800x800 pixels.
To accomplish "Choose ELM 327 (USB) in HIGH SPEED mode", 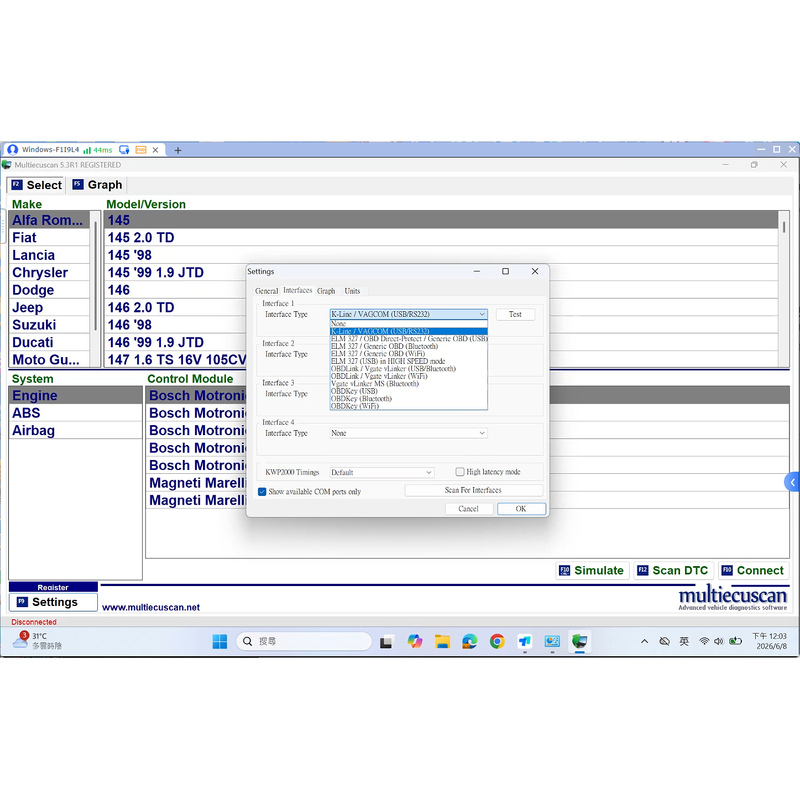I will click(x=408, y=361).
